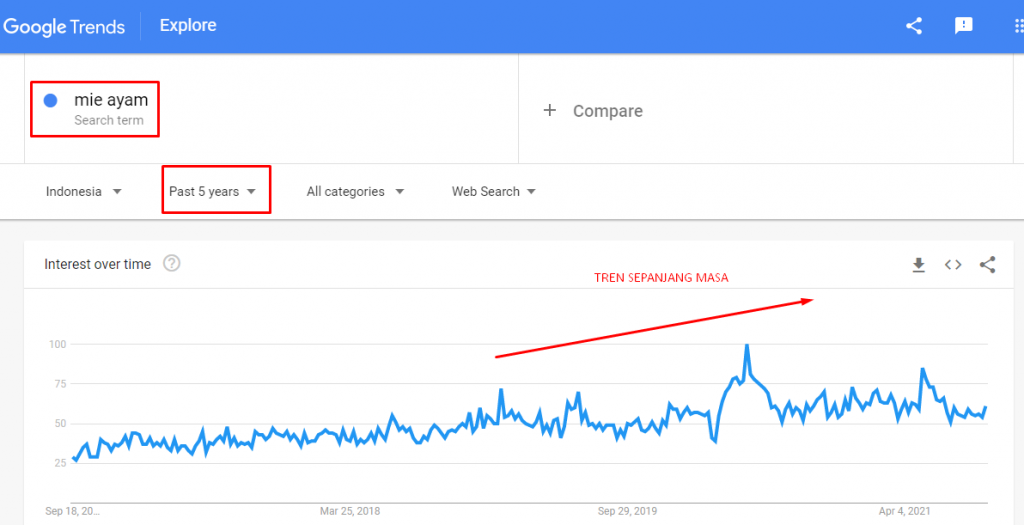Click the Mar 25, 2018 axis date label
1024x525 pixels.
(x=349, y=511)
